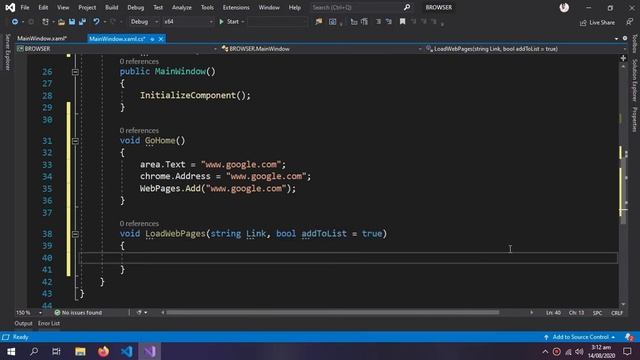This screenshot has height=360, width=640.
Task: Collapse the GoHome() method outline
Action: (x=75, y=141)
